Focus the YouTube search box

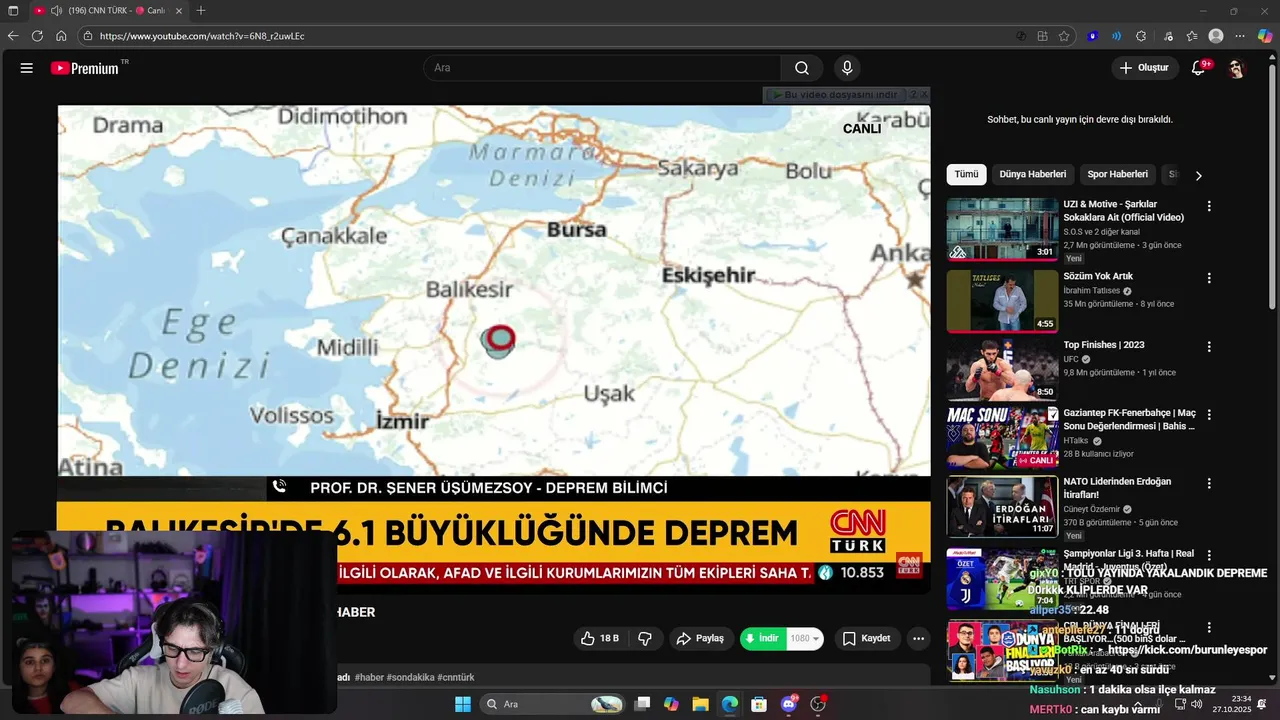(602, 68)
